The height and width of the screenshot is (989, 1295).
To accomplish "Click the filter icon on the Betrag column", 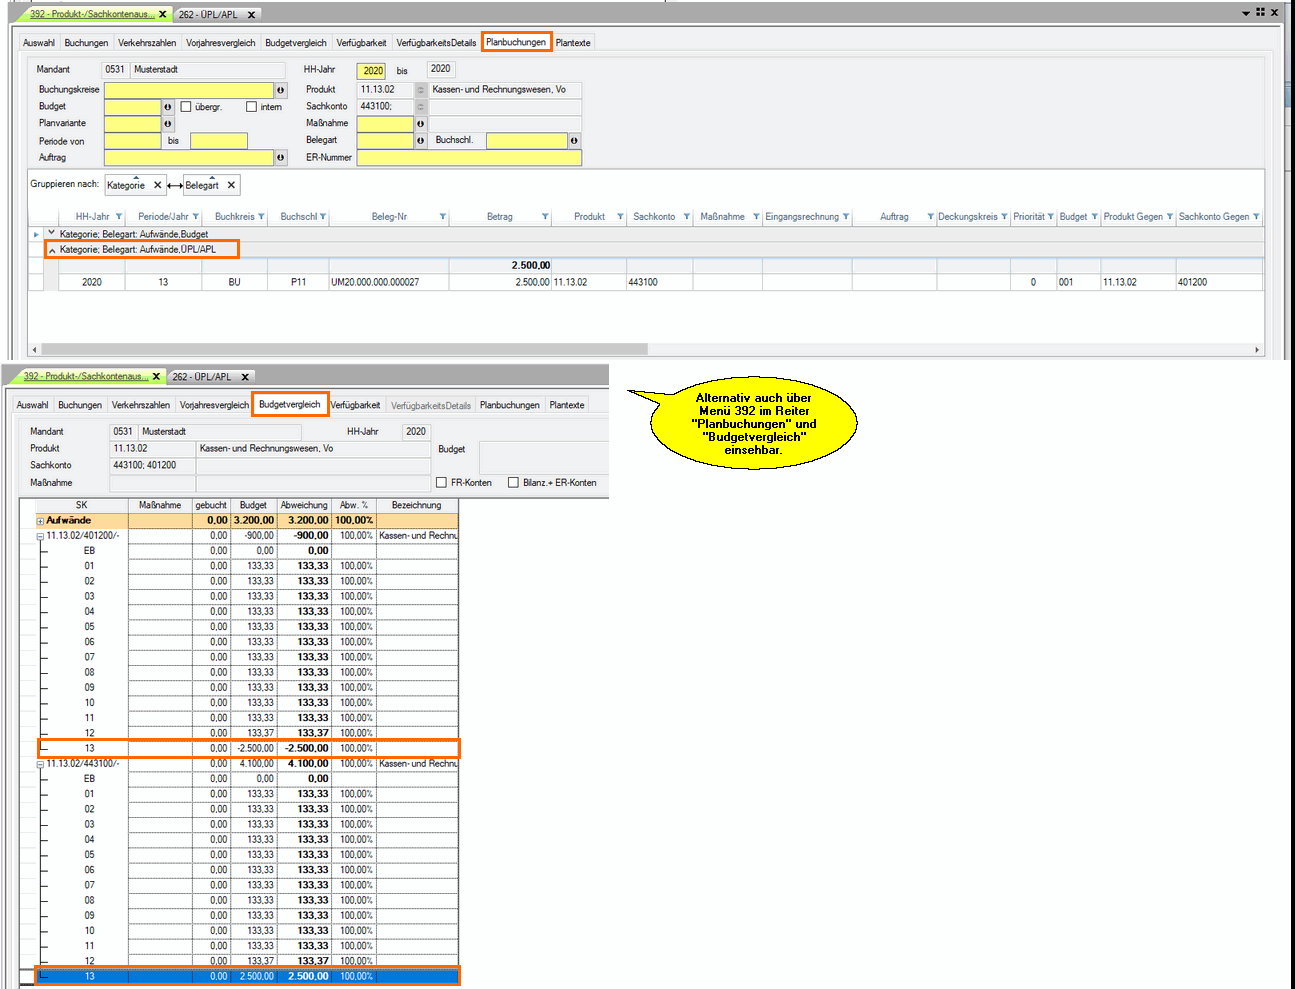I will click(545, 217).
